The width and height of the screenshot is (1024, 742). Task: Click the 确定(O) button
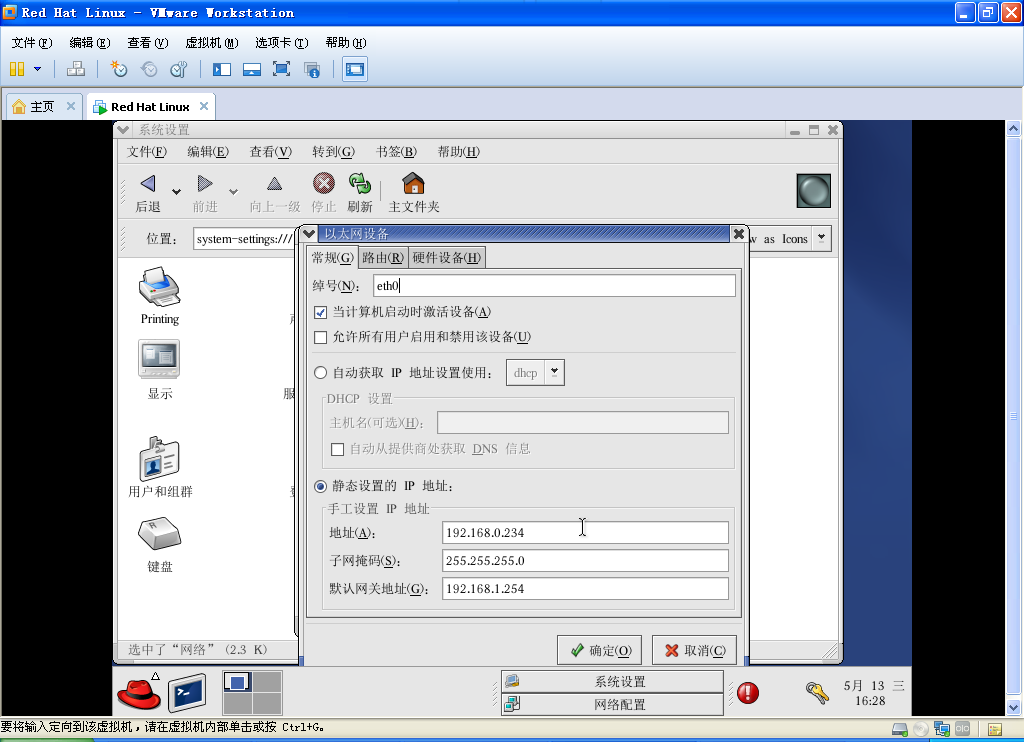pyautogui.click(x=600, y=651)
